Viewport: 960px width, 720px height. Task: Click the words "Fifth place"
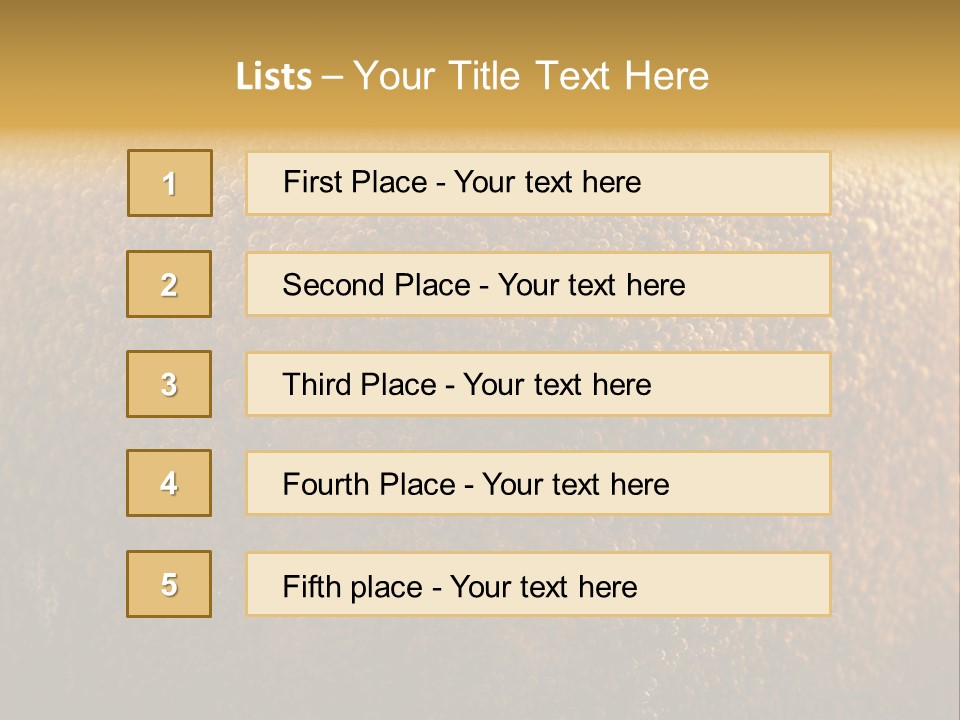click(352, 587)
